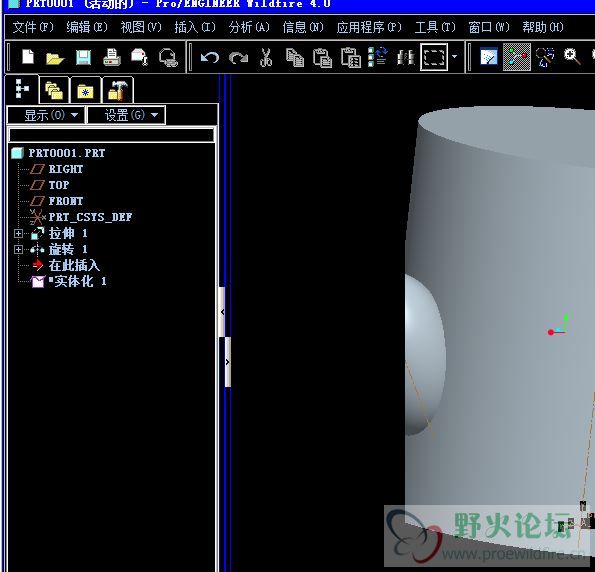Print the current model
This screenshot has width=595, height=572.
[x=112, y=58]
